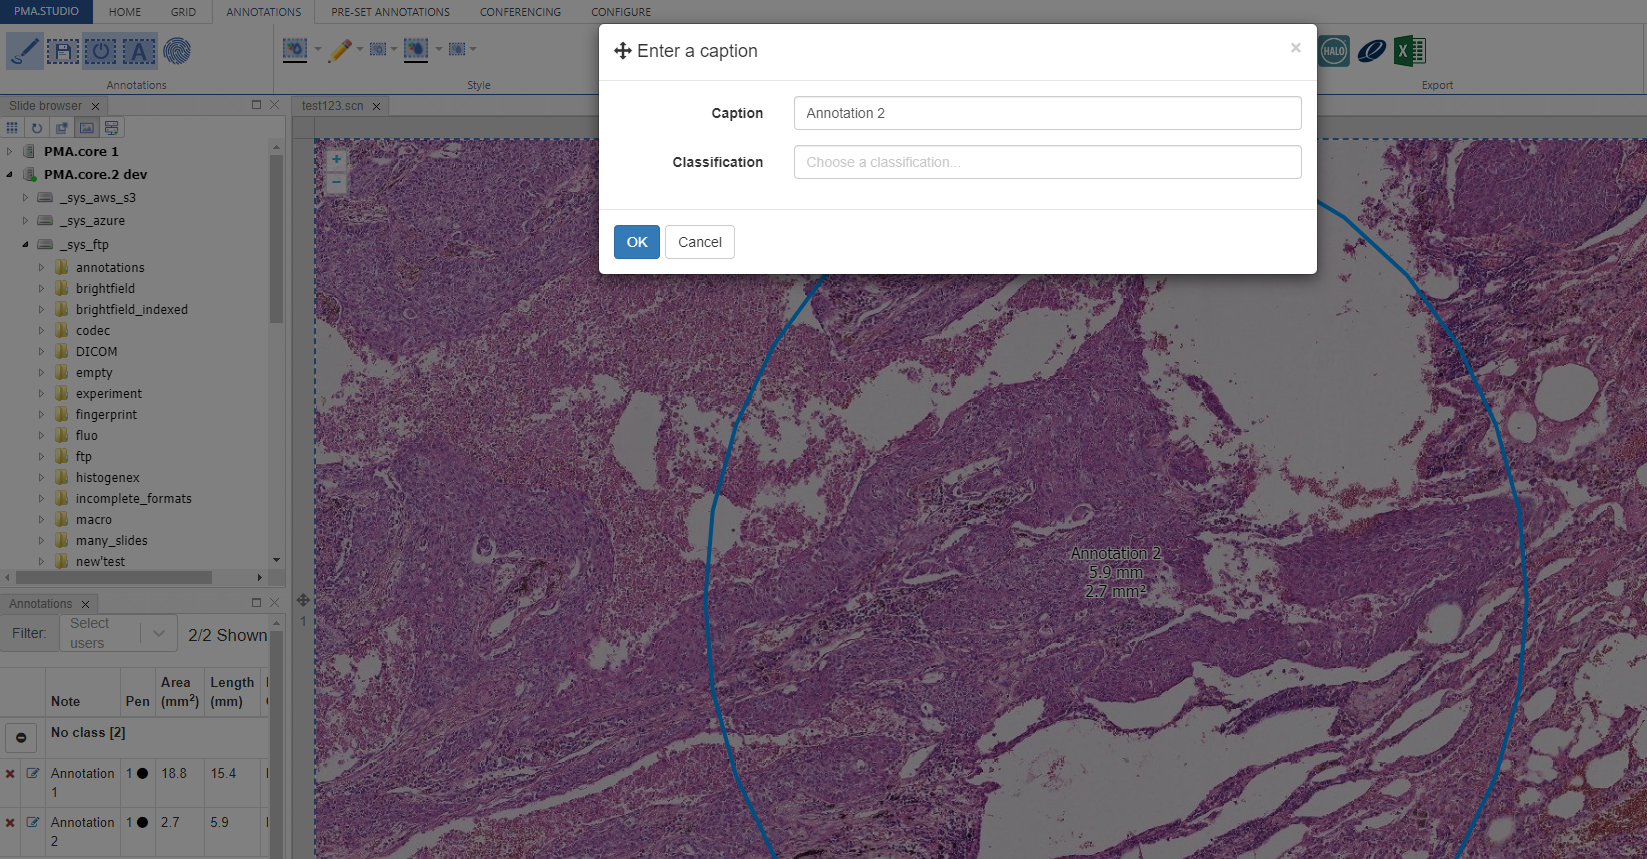
Task: Click the black pen color dot for Annotation 1
Action: pos(143,773)
